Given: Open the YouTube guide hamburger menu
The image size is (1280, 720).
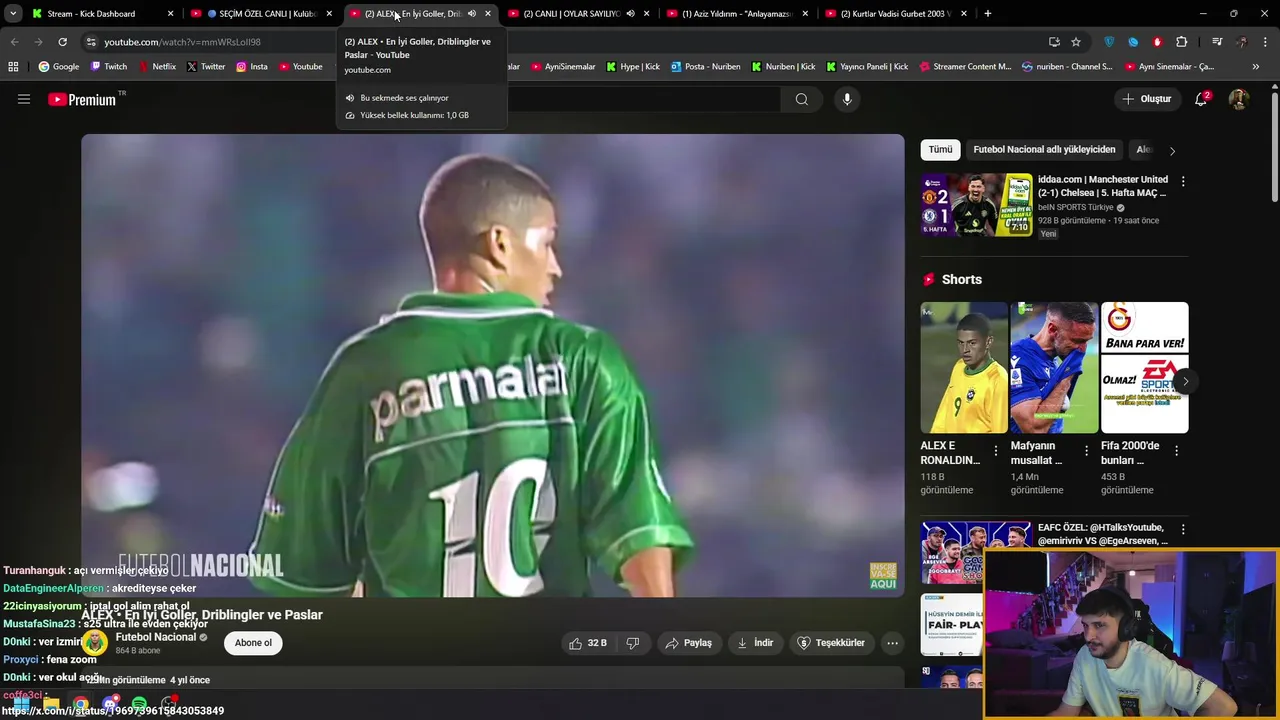Looking at the screenshot, I should coord(24,99).
